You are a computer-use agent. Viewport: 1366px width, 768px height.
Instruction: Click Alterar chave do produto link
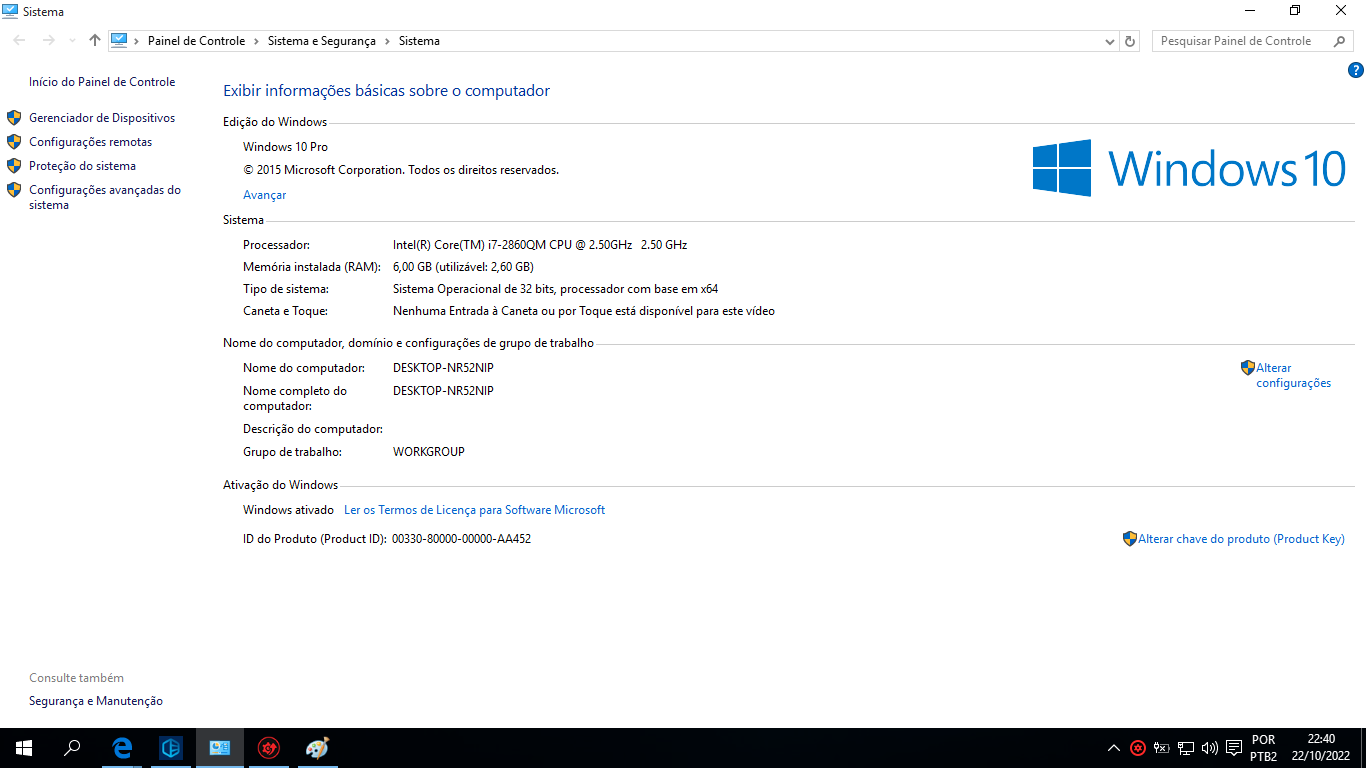1241,539
